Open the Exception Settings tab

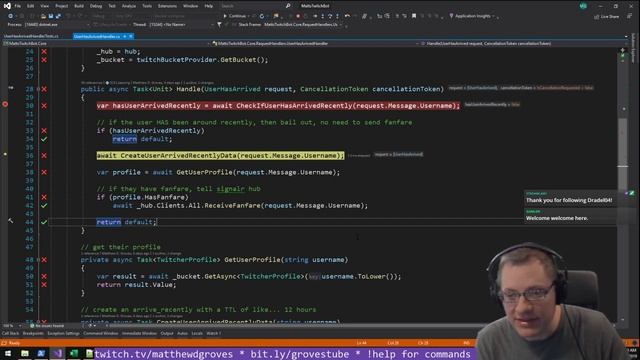click(x=63, y=333)
